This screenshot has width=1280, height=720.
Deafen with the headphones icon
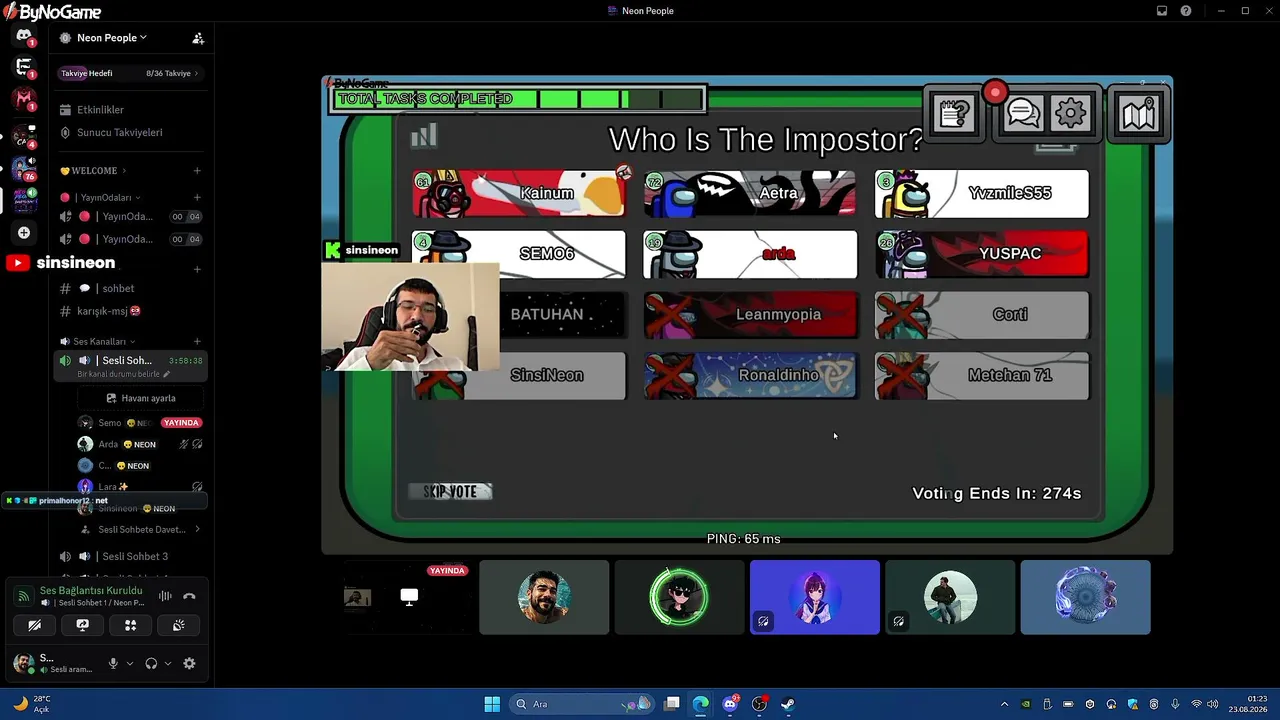point(151,664)
